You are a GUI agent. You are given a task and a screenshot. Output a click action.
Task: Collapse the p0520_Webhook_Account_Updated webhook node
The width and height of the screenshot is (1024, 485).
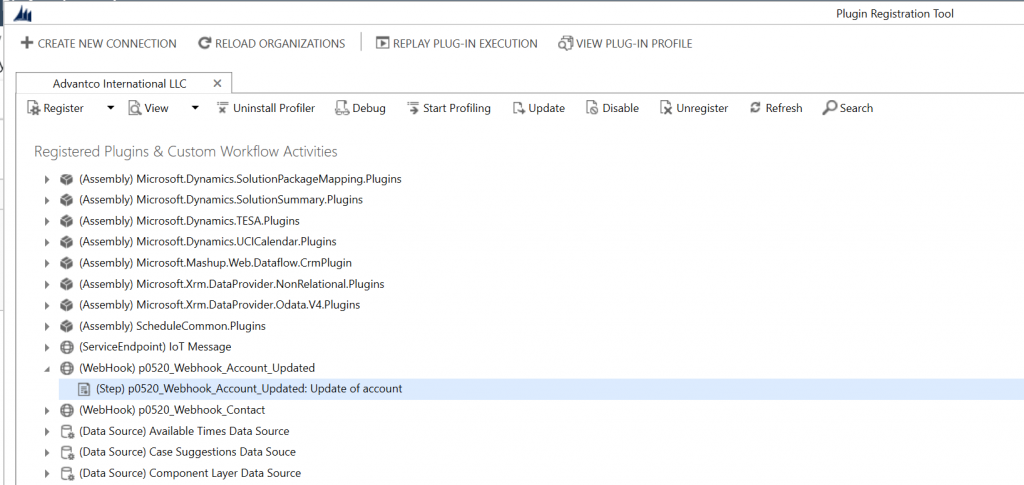point(47,369)
